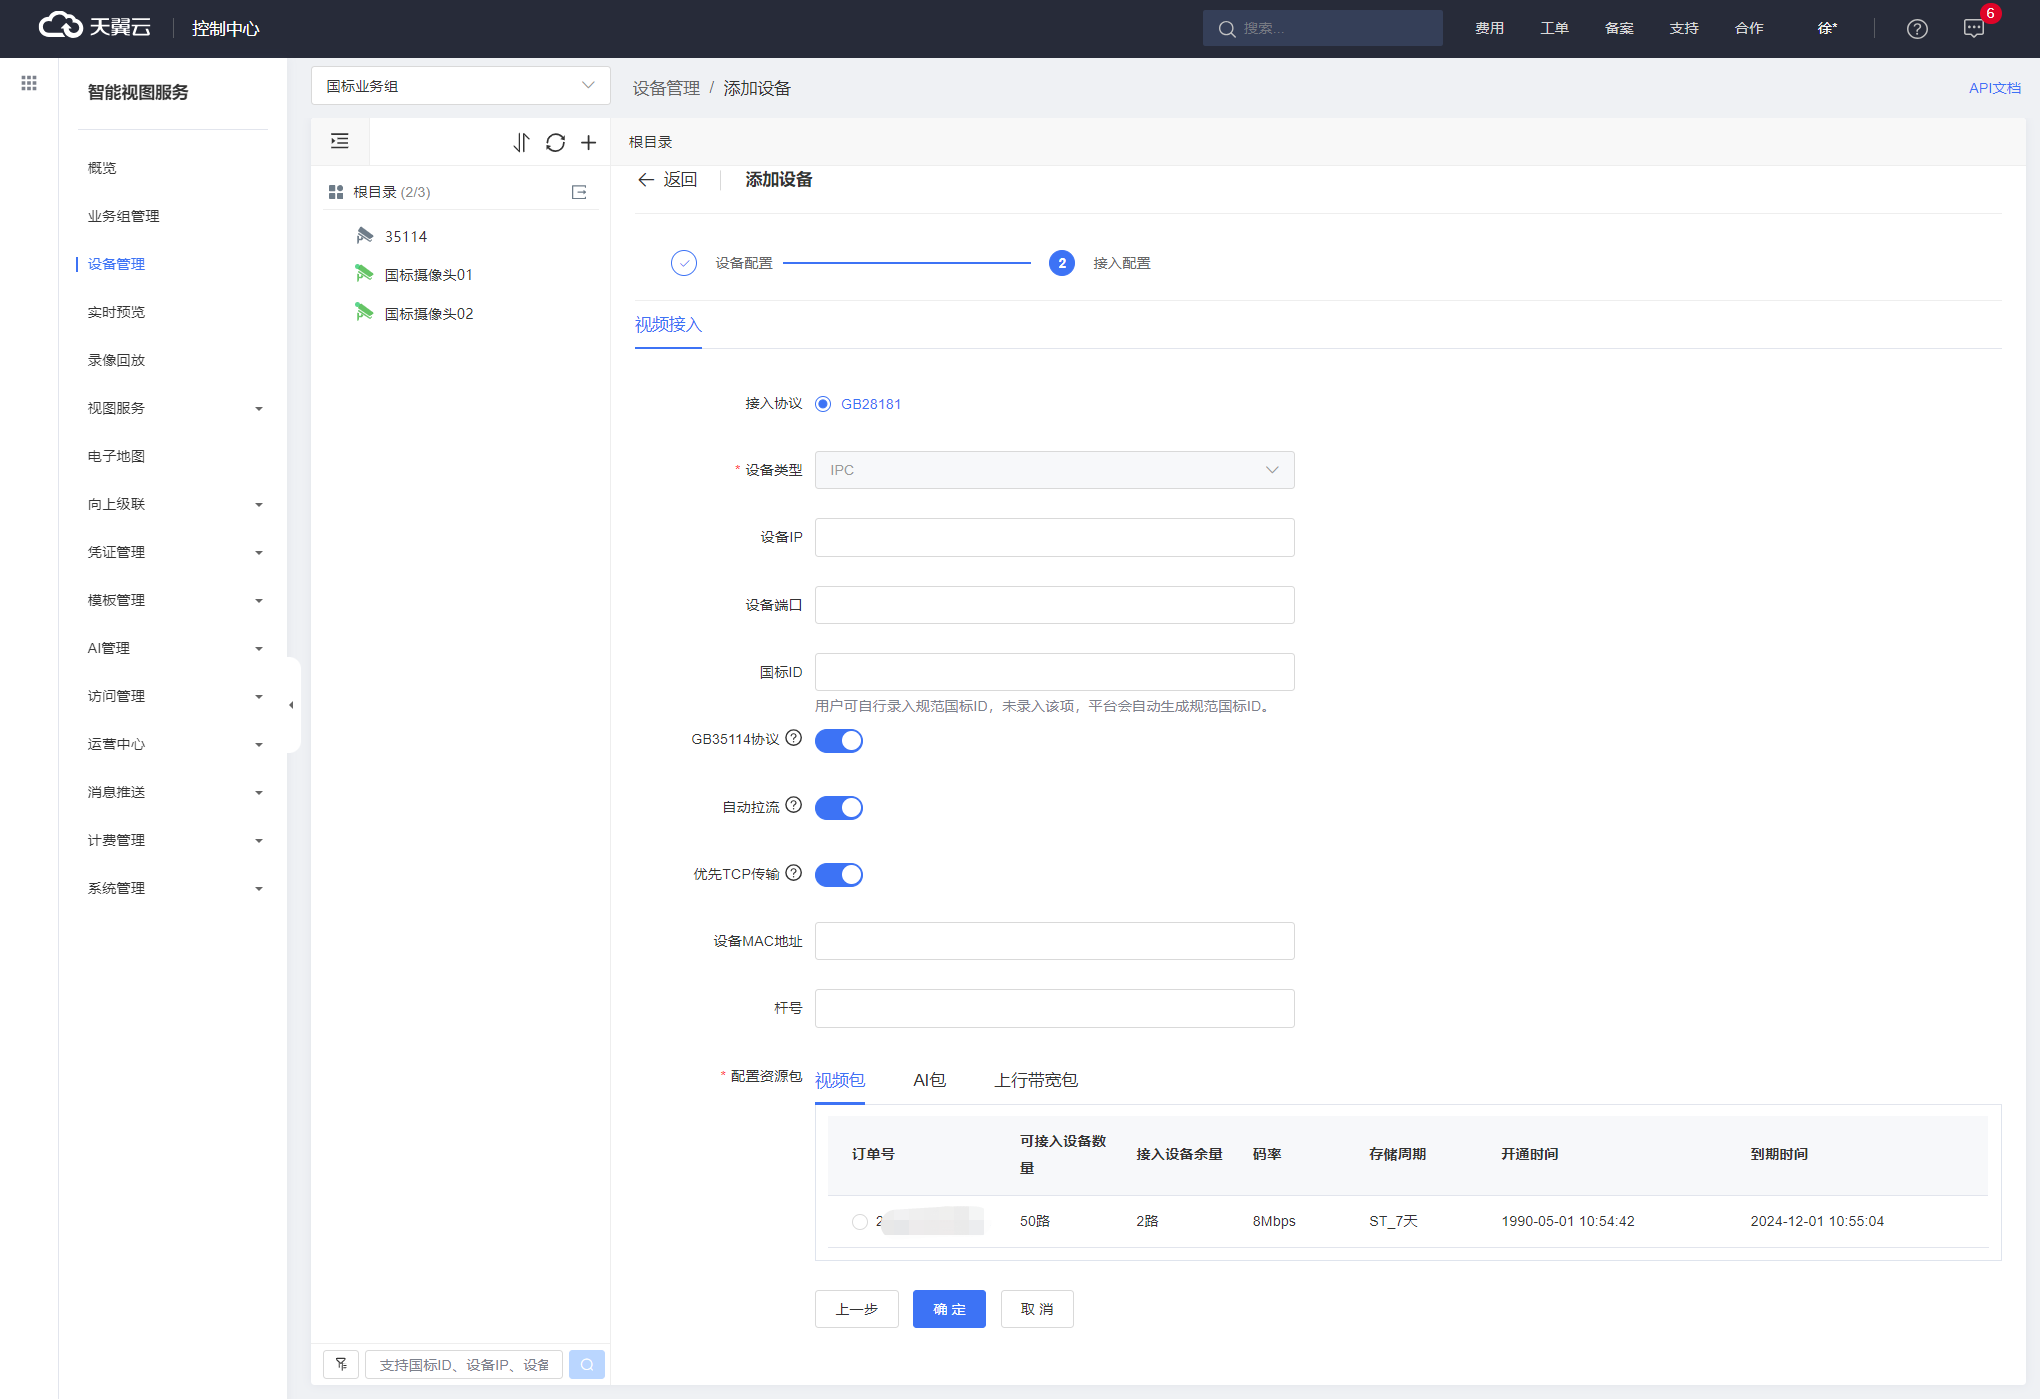2040x1399 pixels.
Task: Open the help question mark icon
Action: [x=1916, y=29]
